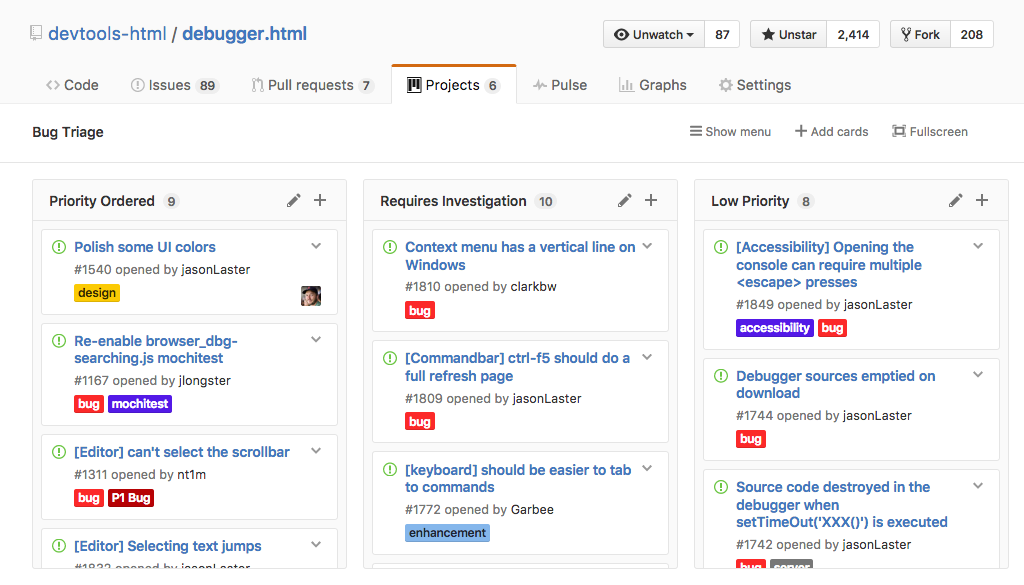1024x585 pixels.
Task: Expand card menu for Re-enable browser_dbg-searching.js
Action: [x=316, y=340]
